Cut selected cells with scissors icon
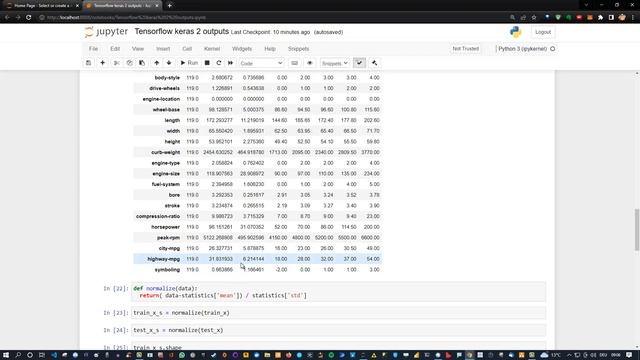The width and height of the screenshot is (640, 360). pyautogui.click(x=117, y=63)
